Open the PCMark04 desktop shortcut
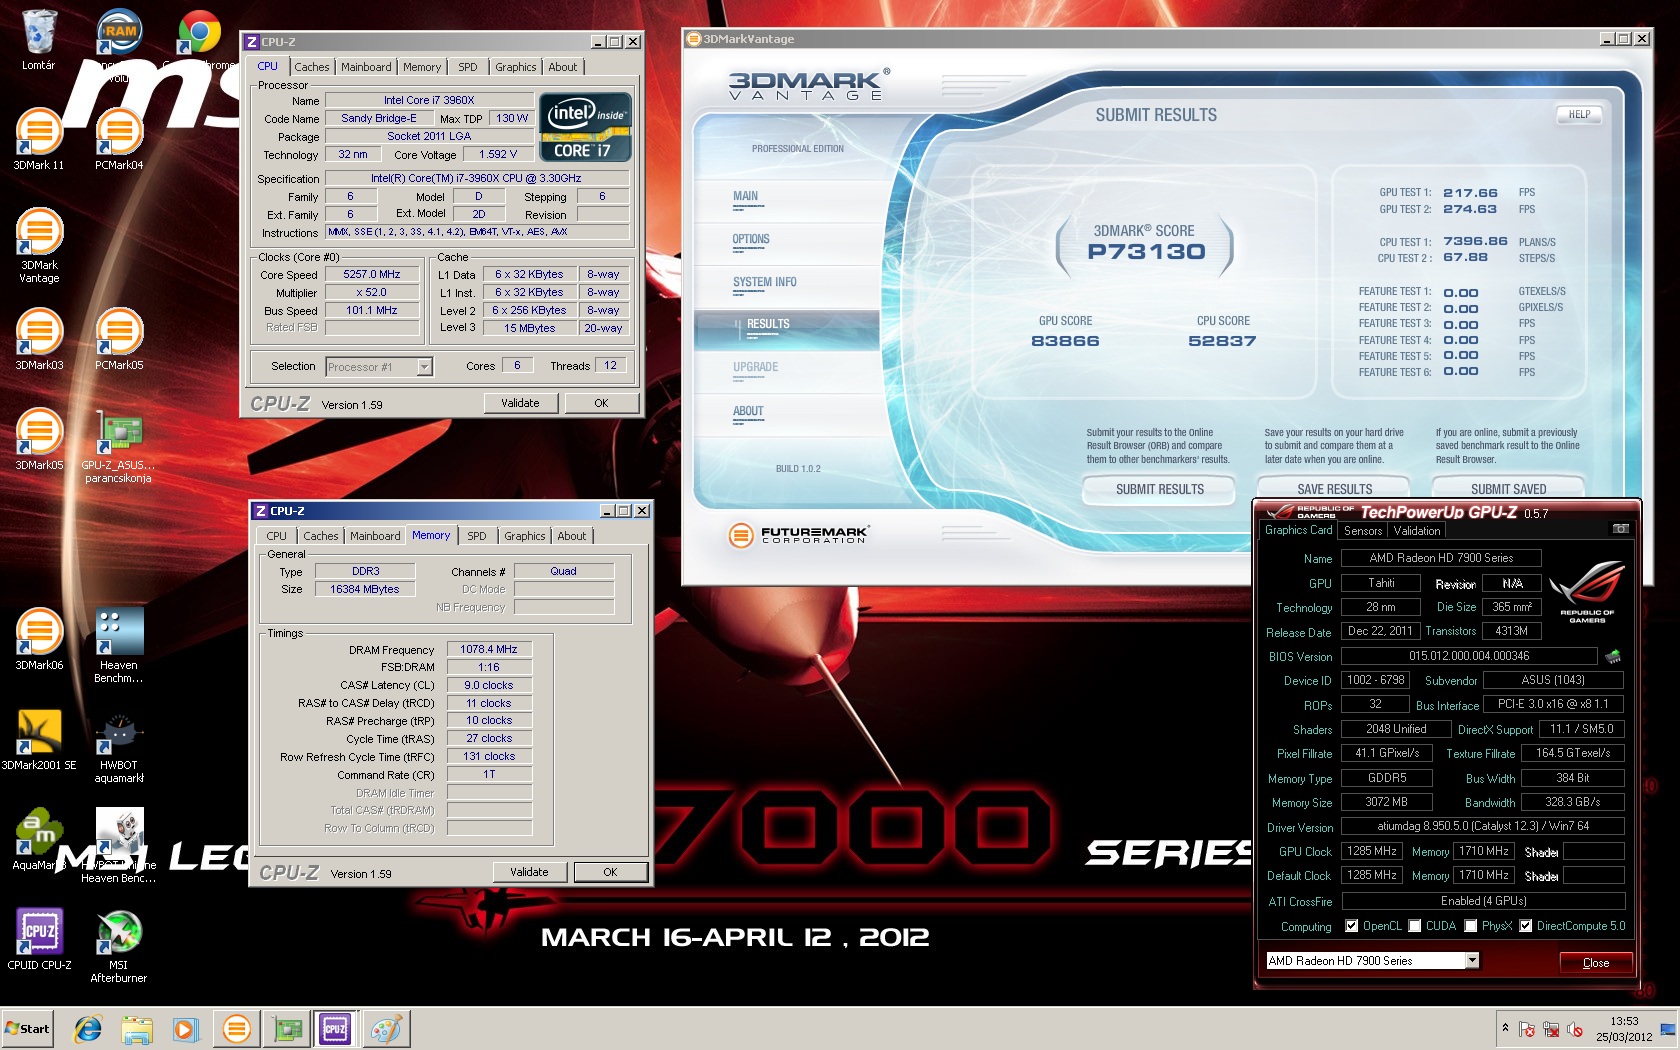The height and width of the screenshot is (1050, 1680). (x=119, y=139)
